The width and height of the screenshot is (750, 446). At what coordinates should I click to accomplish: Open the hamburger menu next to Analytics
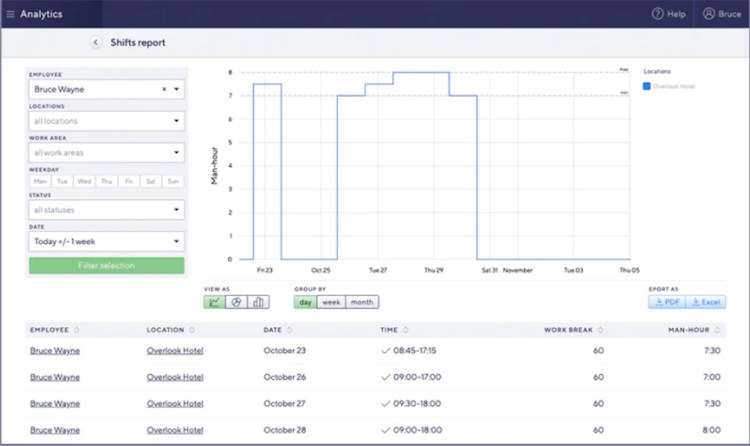click(x=11, y=14)
